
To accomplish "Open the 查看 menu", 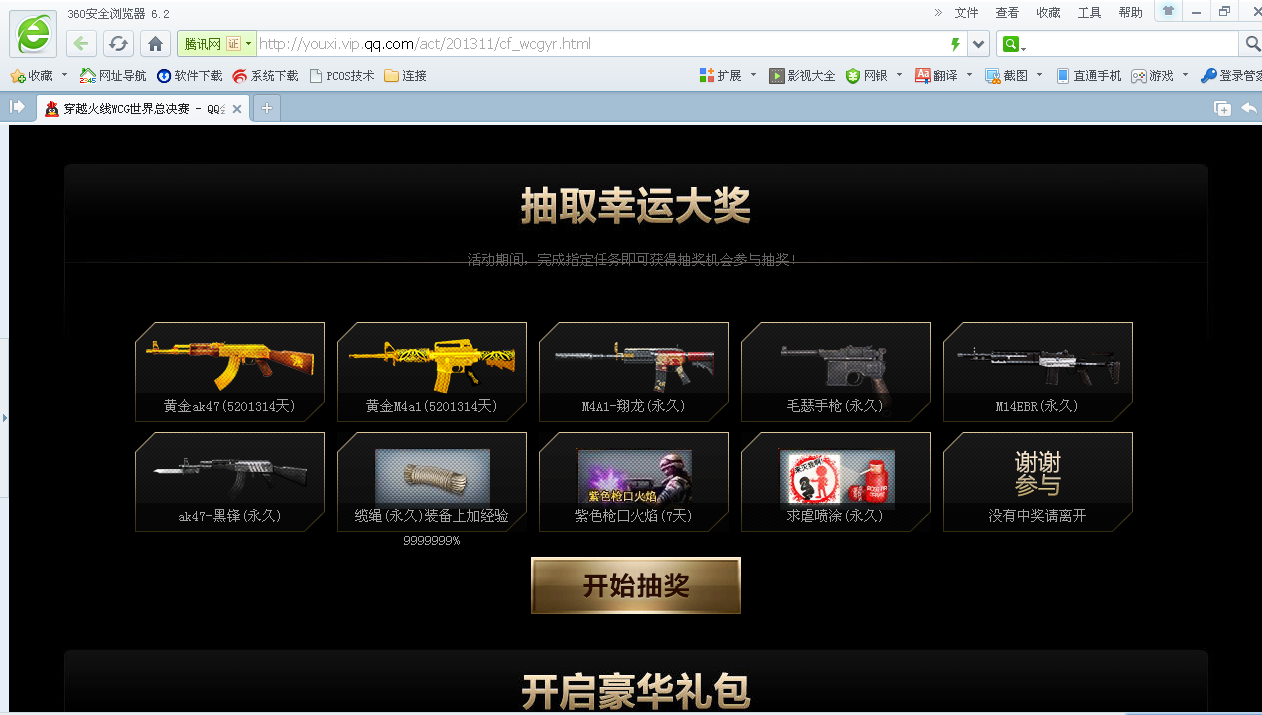I will click(1007, 13).
